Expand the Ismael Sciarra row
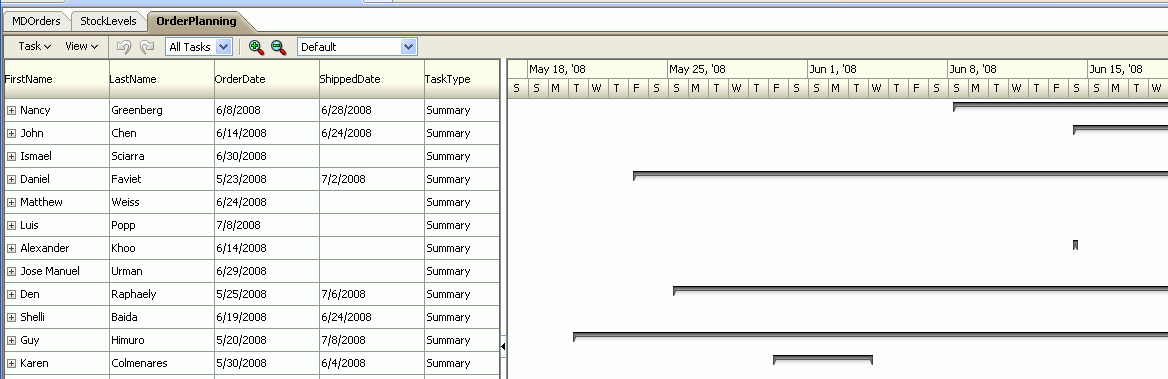Image resolution: width=1168 pixels, height=379 pixels. pyautogui.click(x=11, y=156)
